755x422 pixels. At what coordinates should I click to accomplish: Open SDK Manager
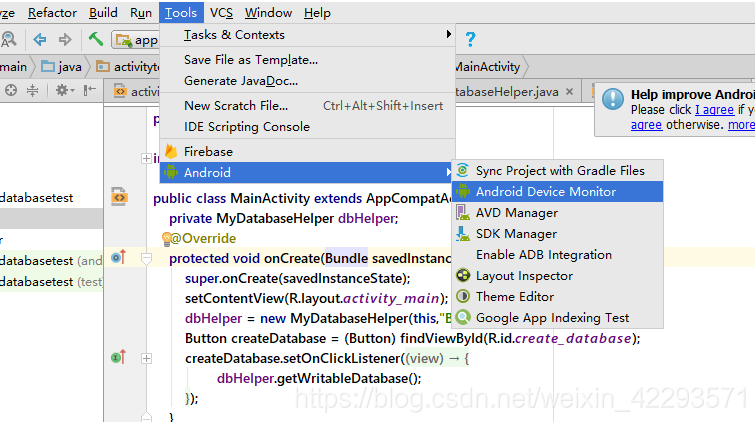(x=558, y=234)
